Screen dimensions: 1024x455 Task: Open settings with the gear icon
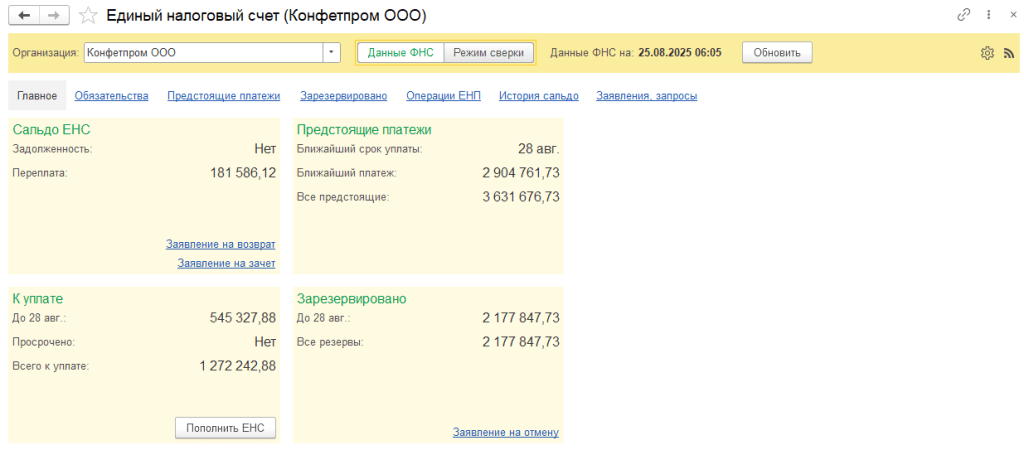point(987,53)
